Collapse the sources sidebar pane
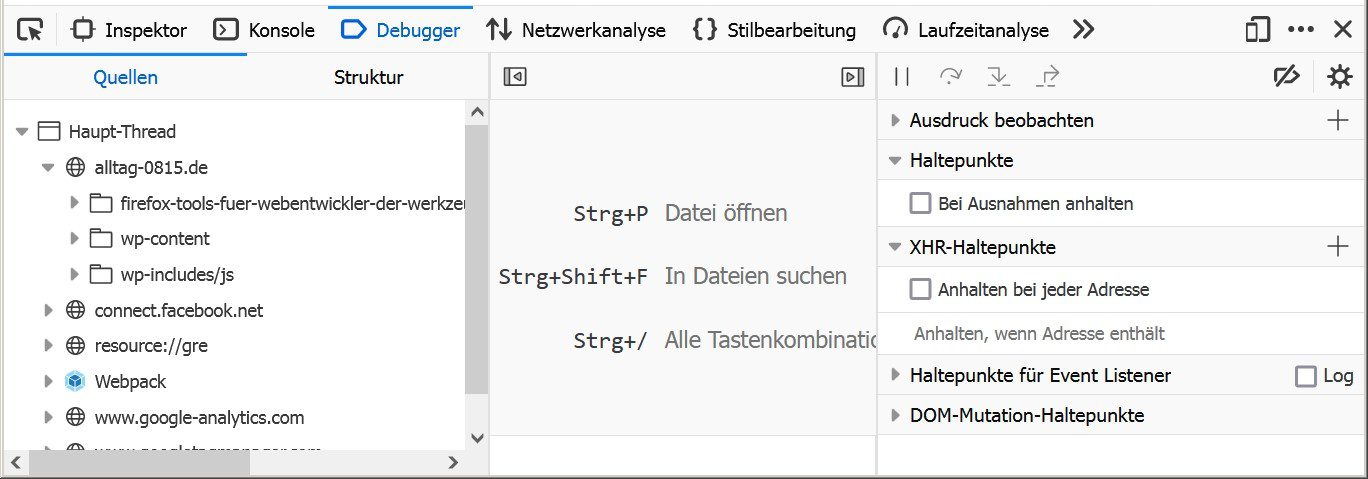This screenshot has height=479, width=1368. tap(515, 77)
